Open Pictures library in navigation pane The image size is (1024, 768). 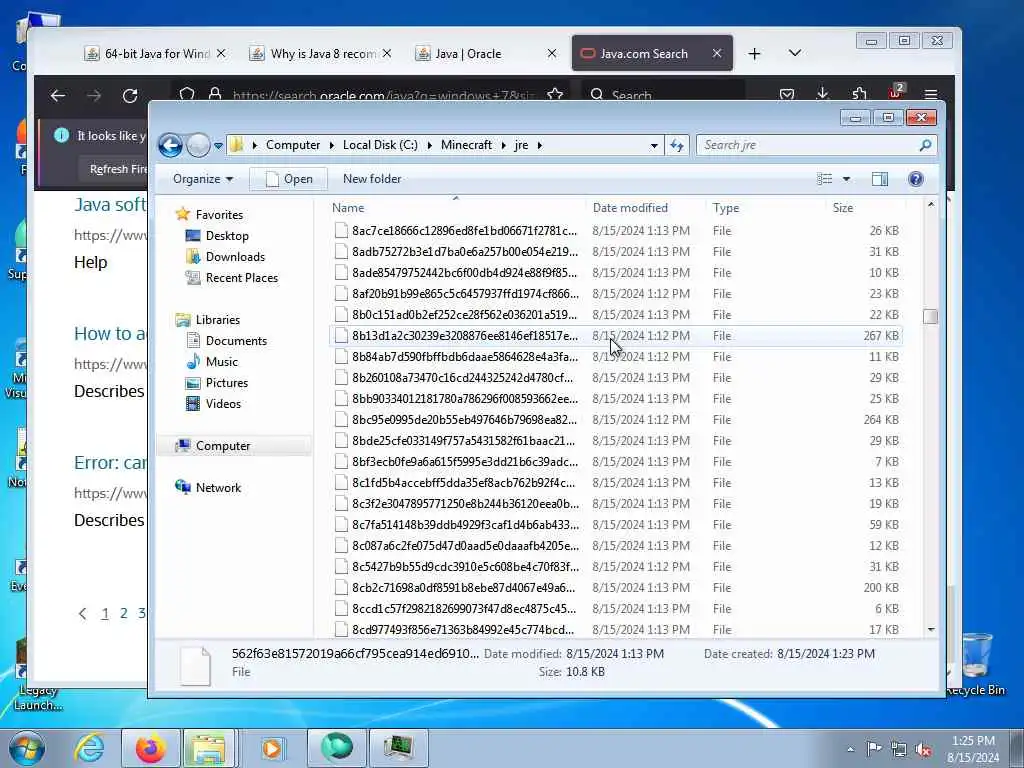(x=227, y=383)
